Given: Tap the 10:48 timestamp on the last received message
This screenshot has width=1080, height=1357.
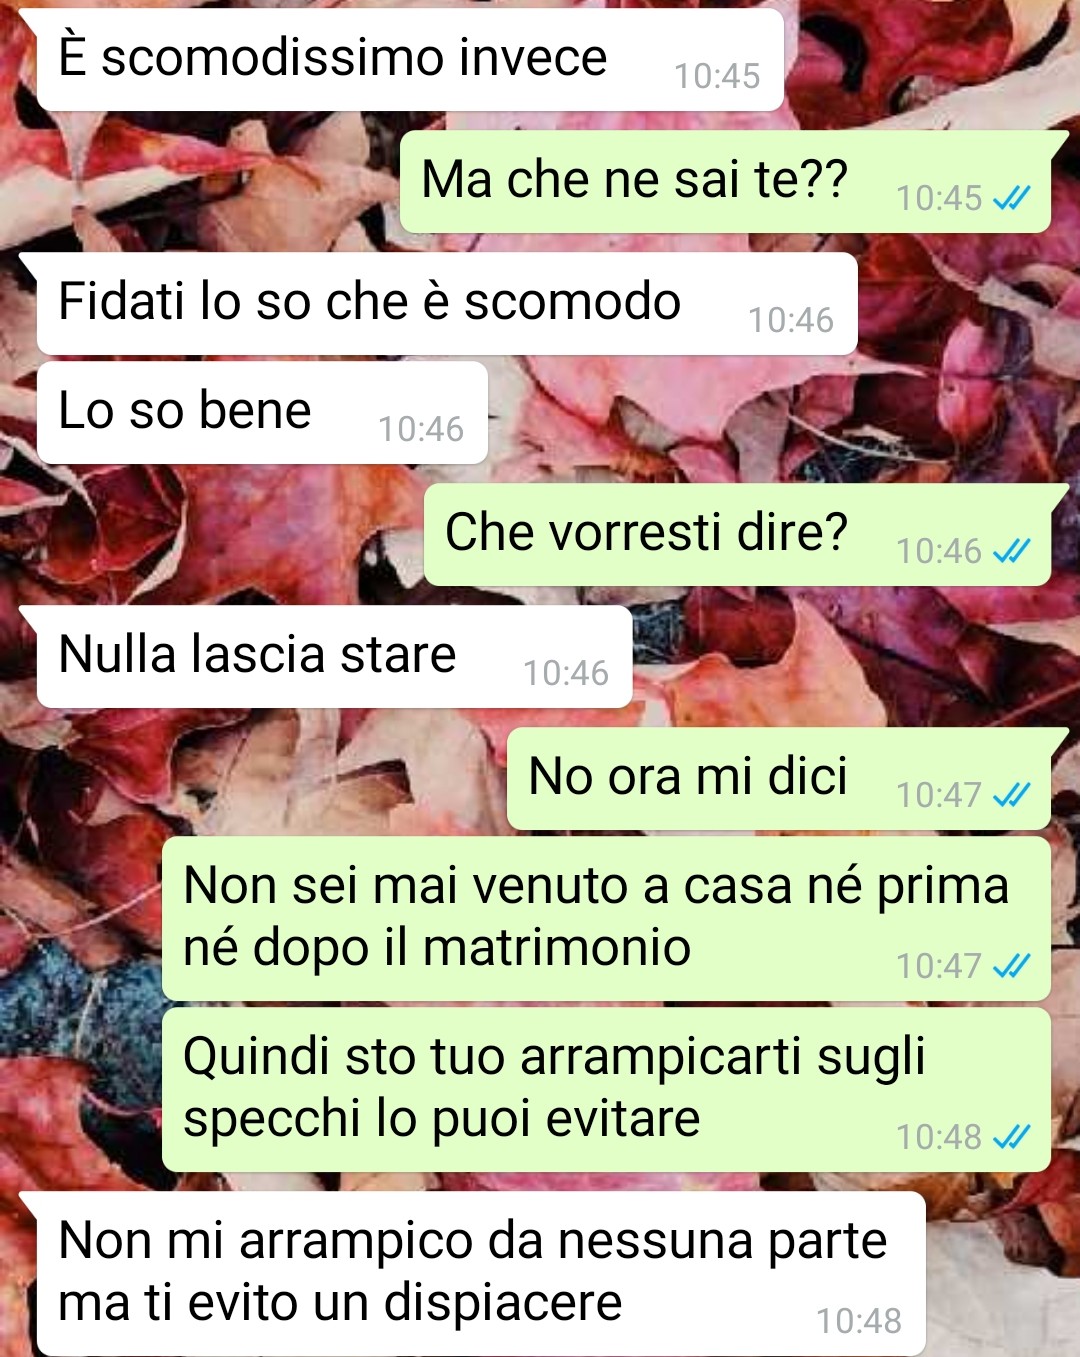Looking at the screenshot, I should [859, 1321].
